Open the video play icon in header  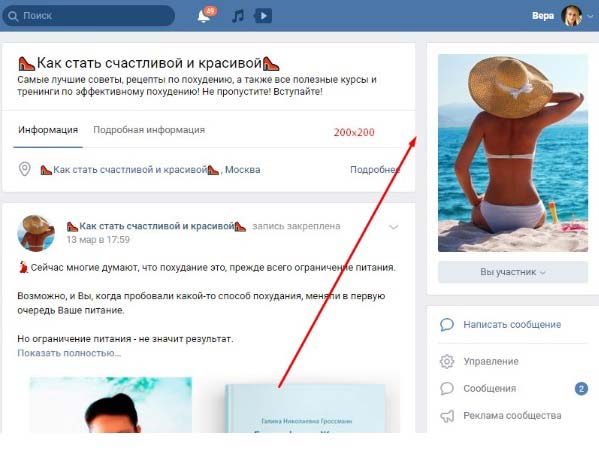263,16
